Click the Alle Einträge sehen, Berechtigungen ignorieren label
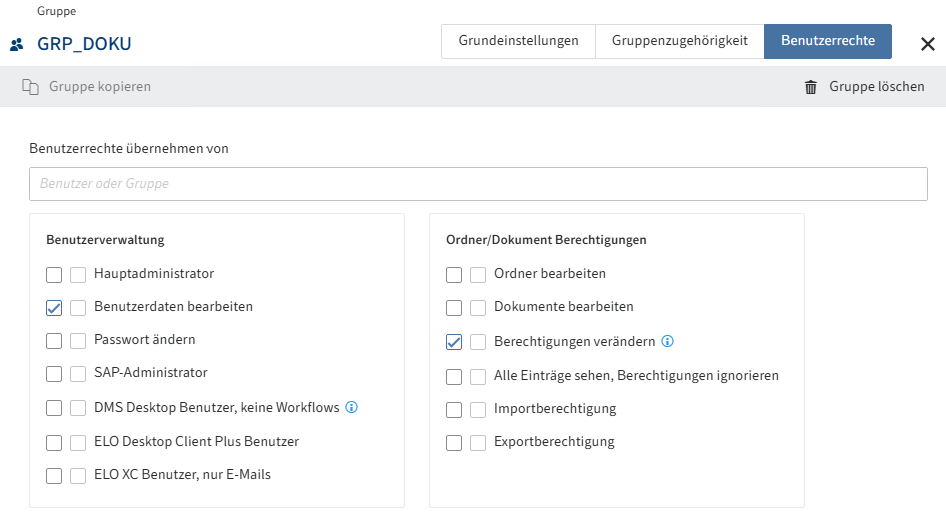Screen dimensions: 946x523 (636, 376)
